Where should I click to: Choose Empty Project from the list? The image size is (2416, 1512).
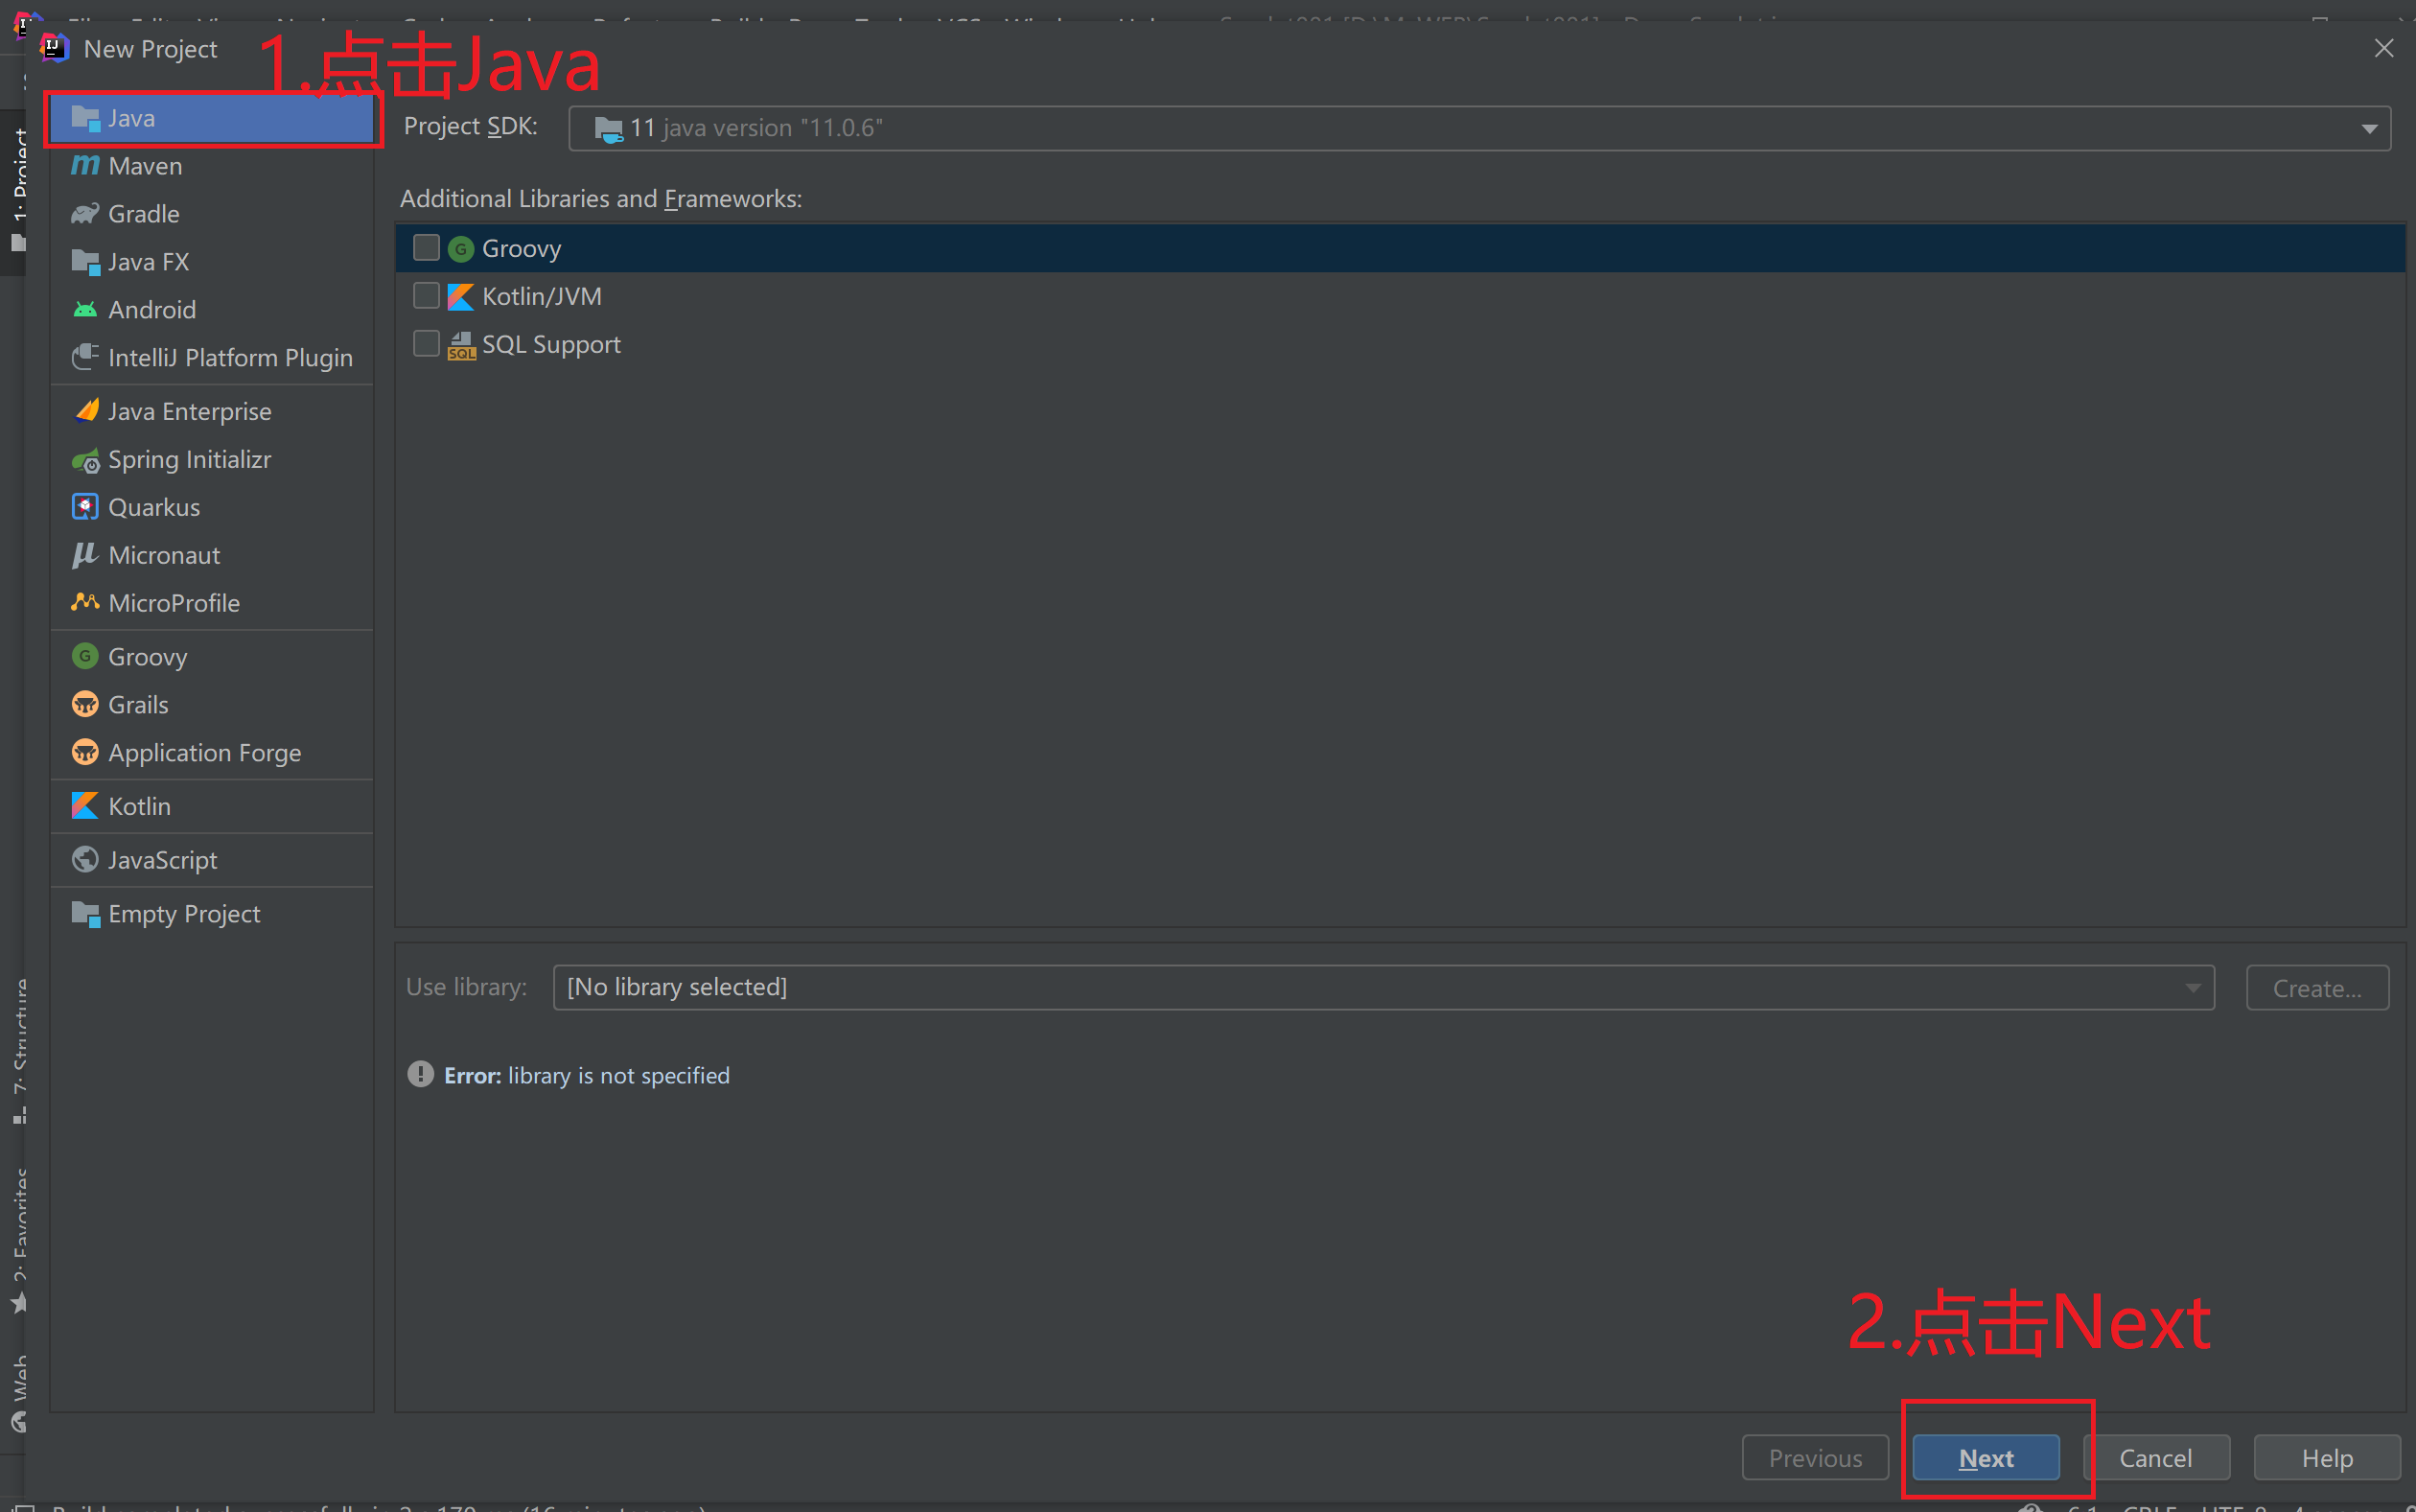(184, 914)
